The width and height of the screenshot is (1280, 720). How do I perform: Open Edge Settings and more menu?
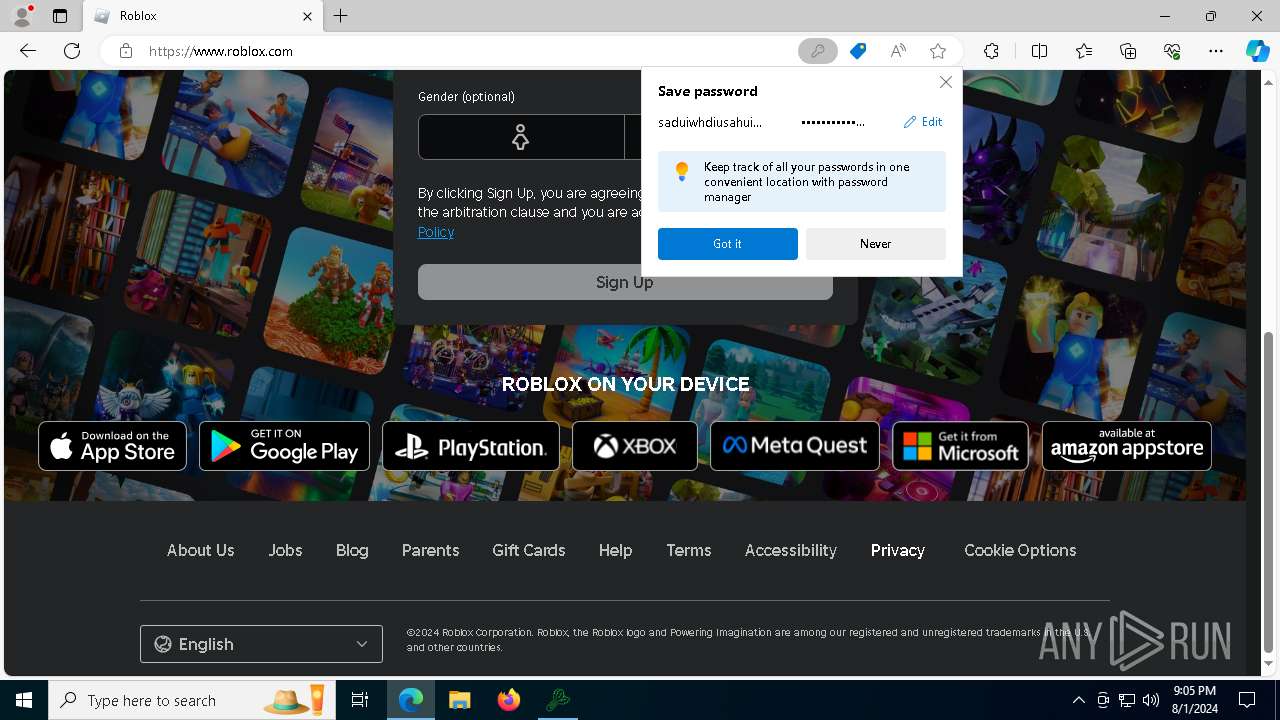(1216, 51)
